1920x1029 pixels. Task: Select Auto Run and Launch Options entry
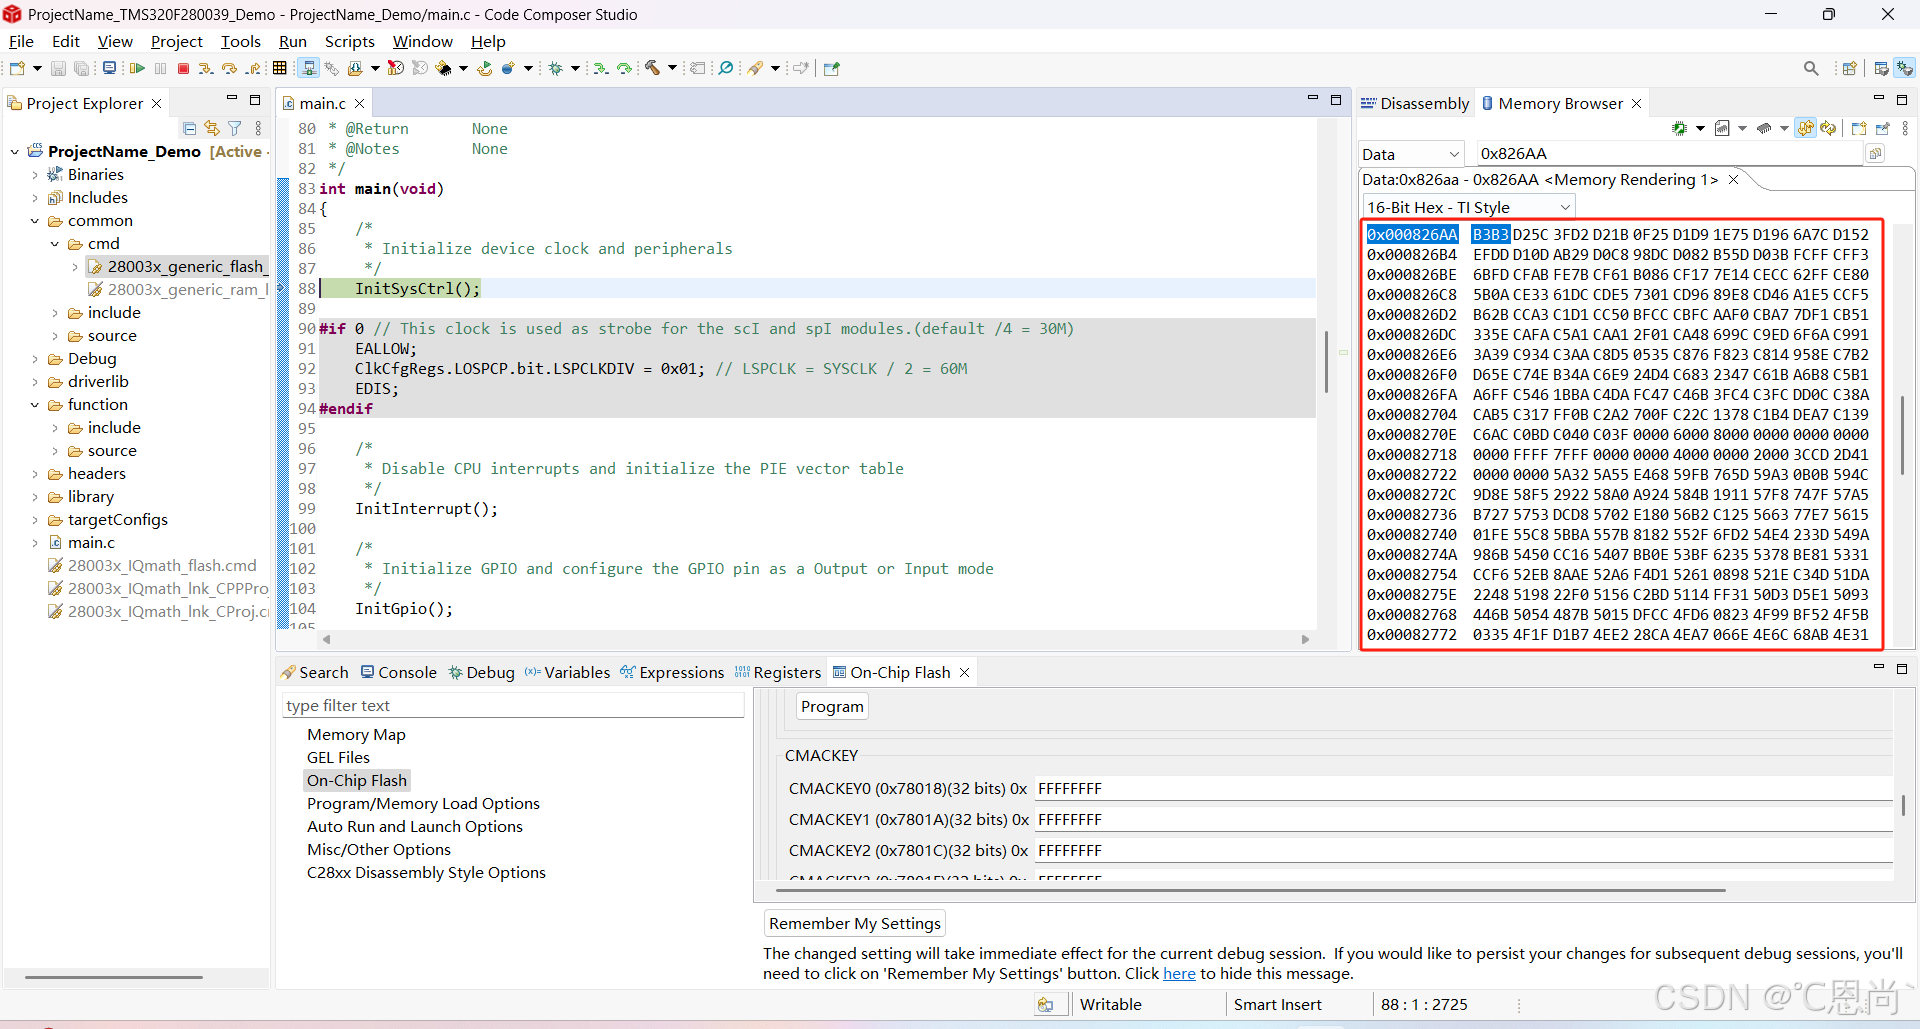pos(415,826)
